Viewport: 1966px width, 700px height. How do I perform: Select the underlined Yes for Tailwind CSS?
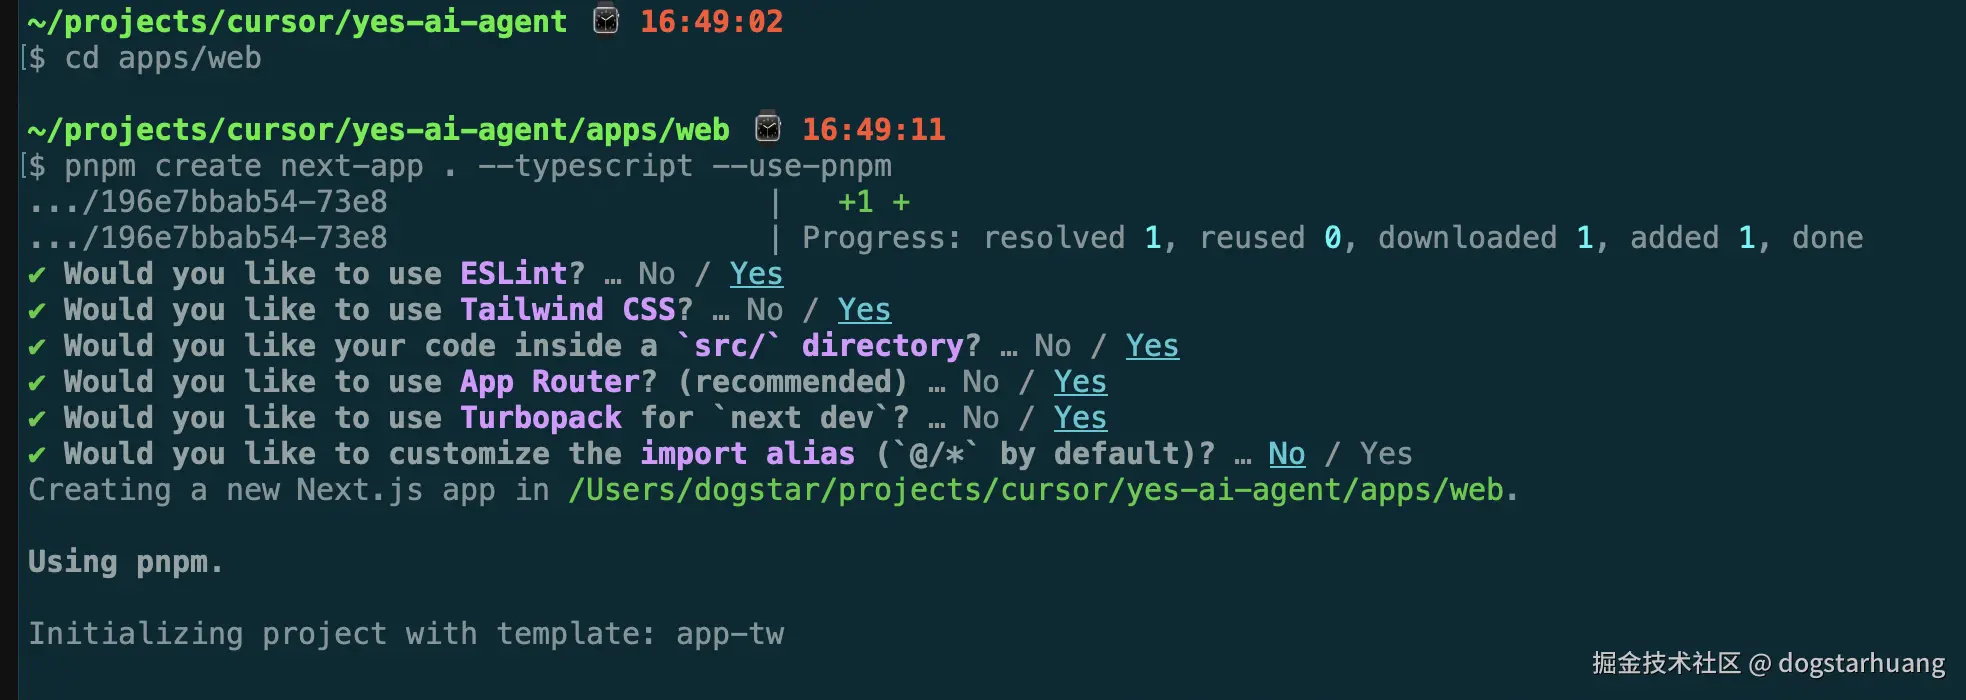[x=864, y=310]
